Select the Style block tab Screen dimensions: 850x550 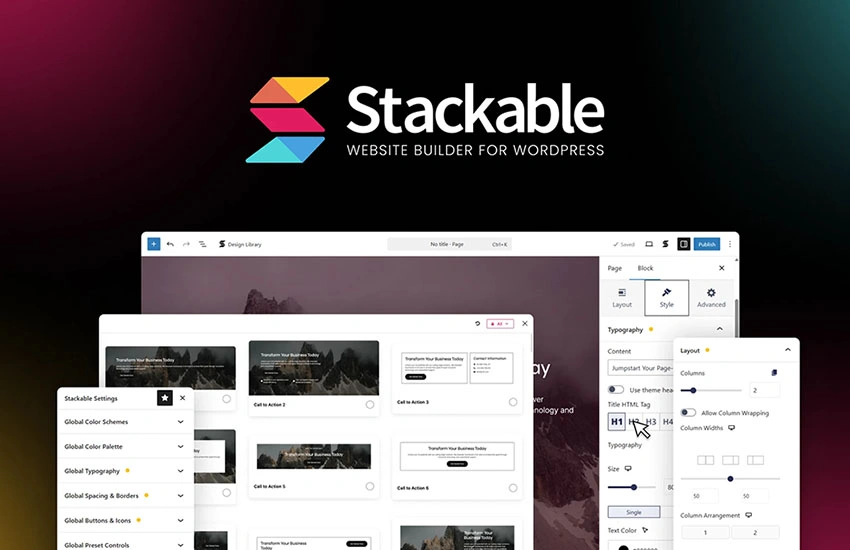click(x=667, y=298)
